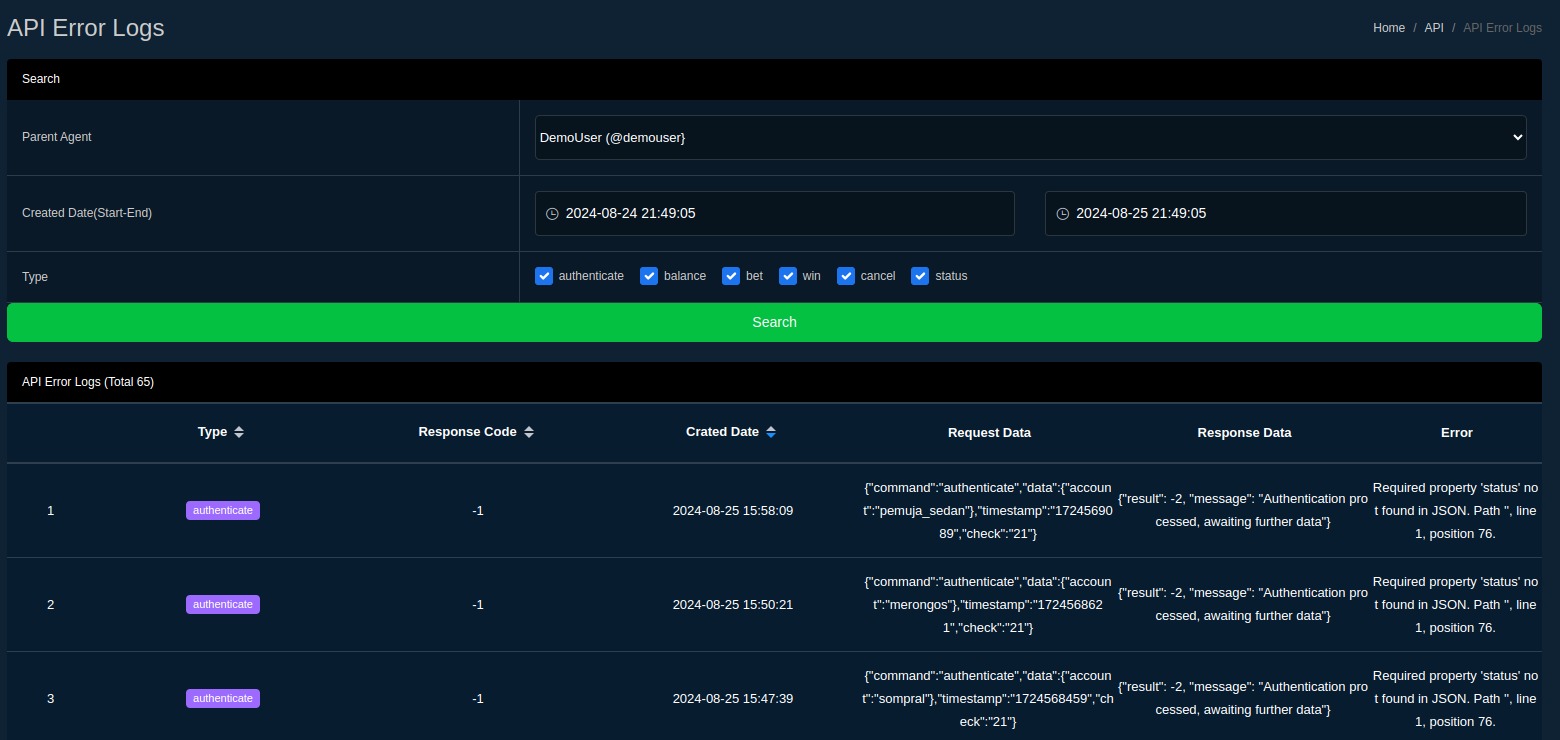Click the green Search button
Image resolution: width=1560 pixels, height=740 pixels.
pos(774,322)
